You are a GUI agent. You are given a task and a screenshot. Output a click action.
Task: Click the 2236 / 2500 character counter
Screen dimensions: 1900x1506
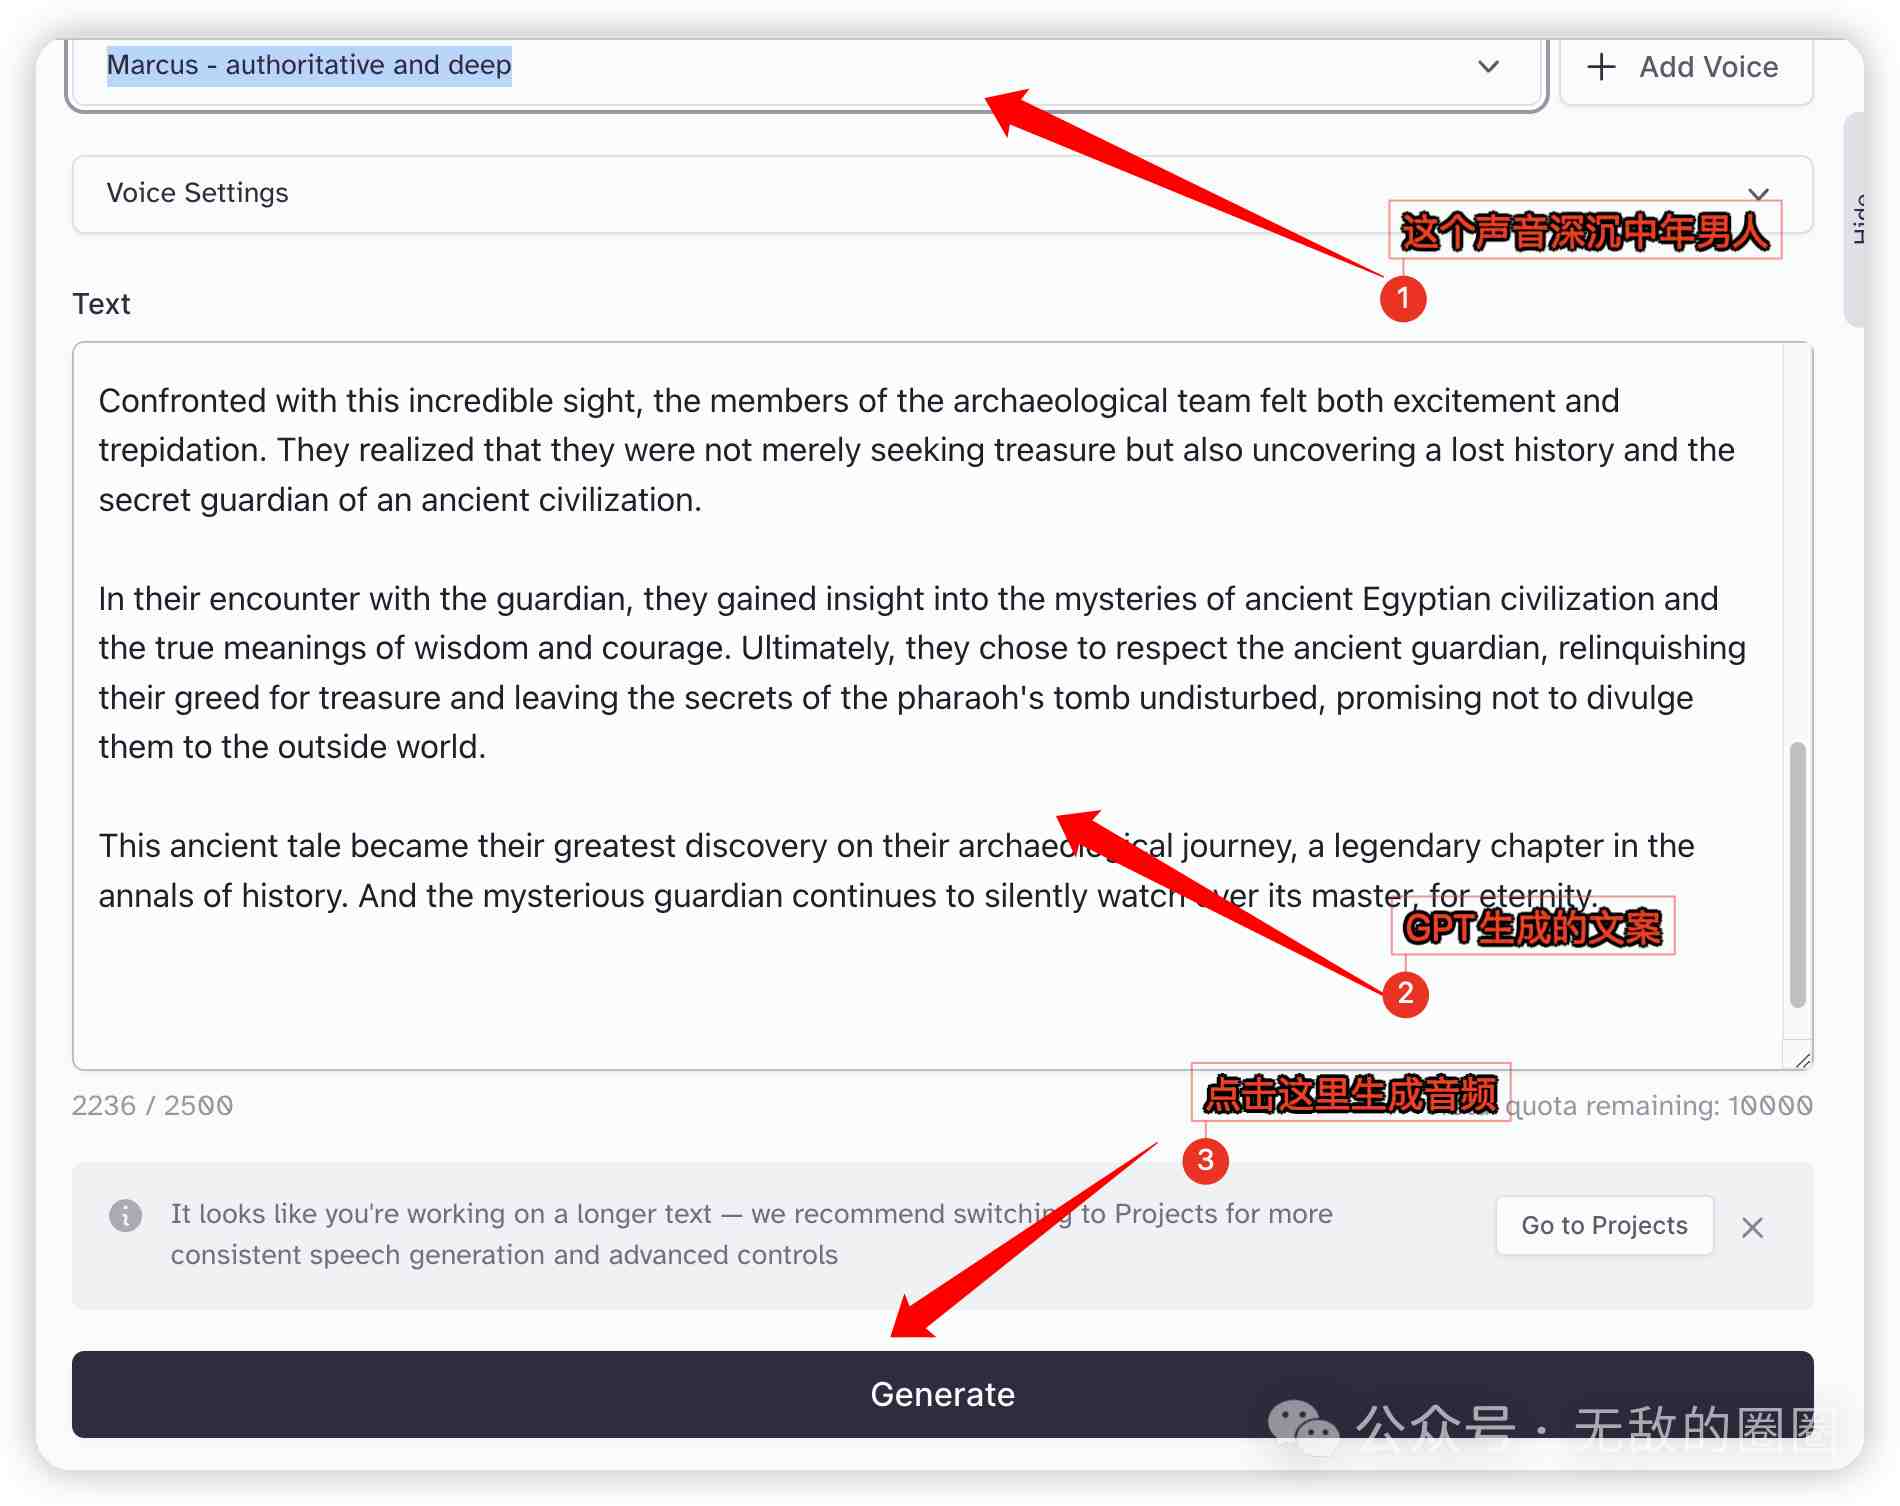(x=152, y=1106)
